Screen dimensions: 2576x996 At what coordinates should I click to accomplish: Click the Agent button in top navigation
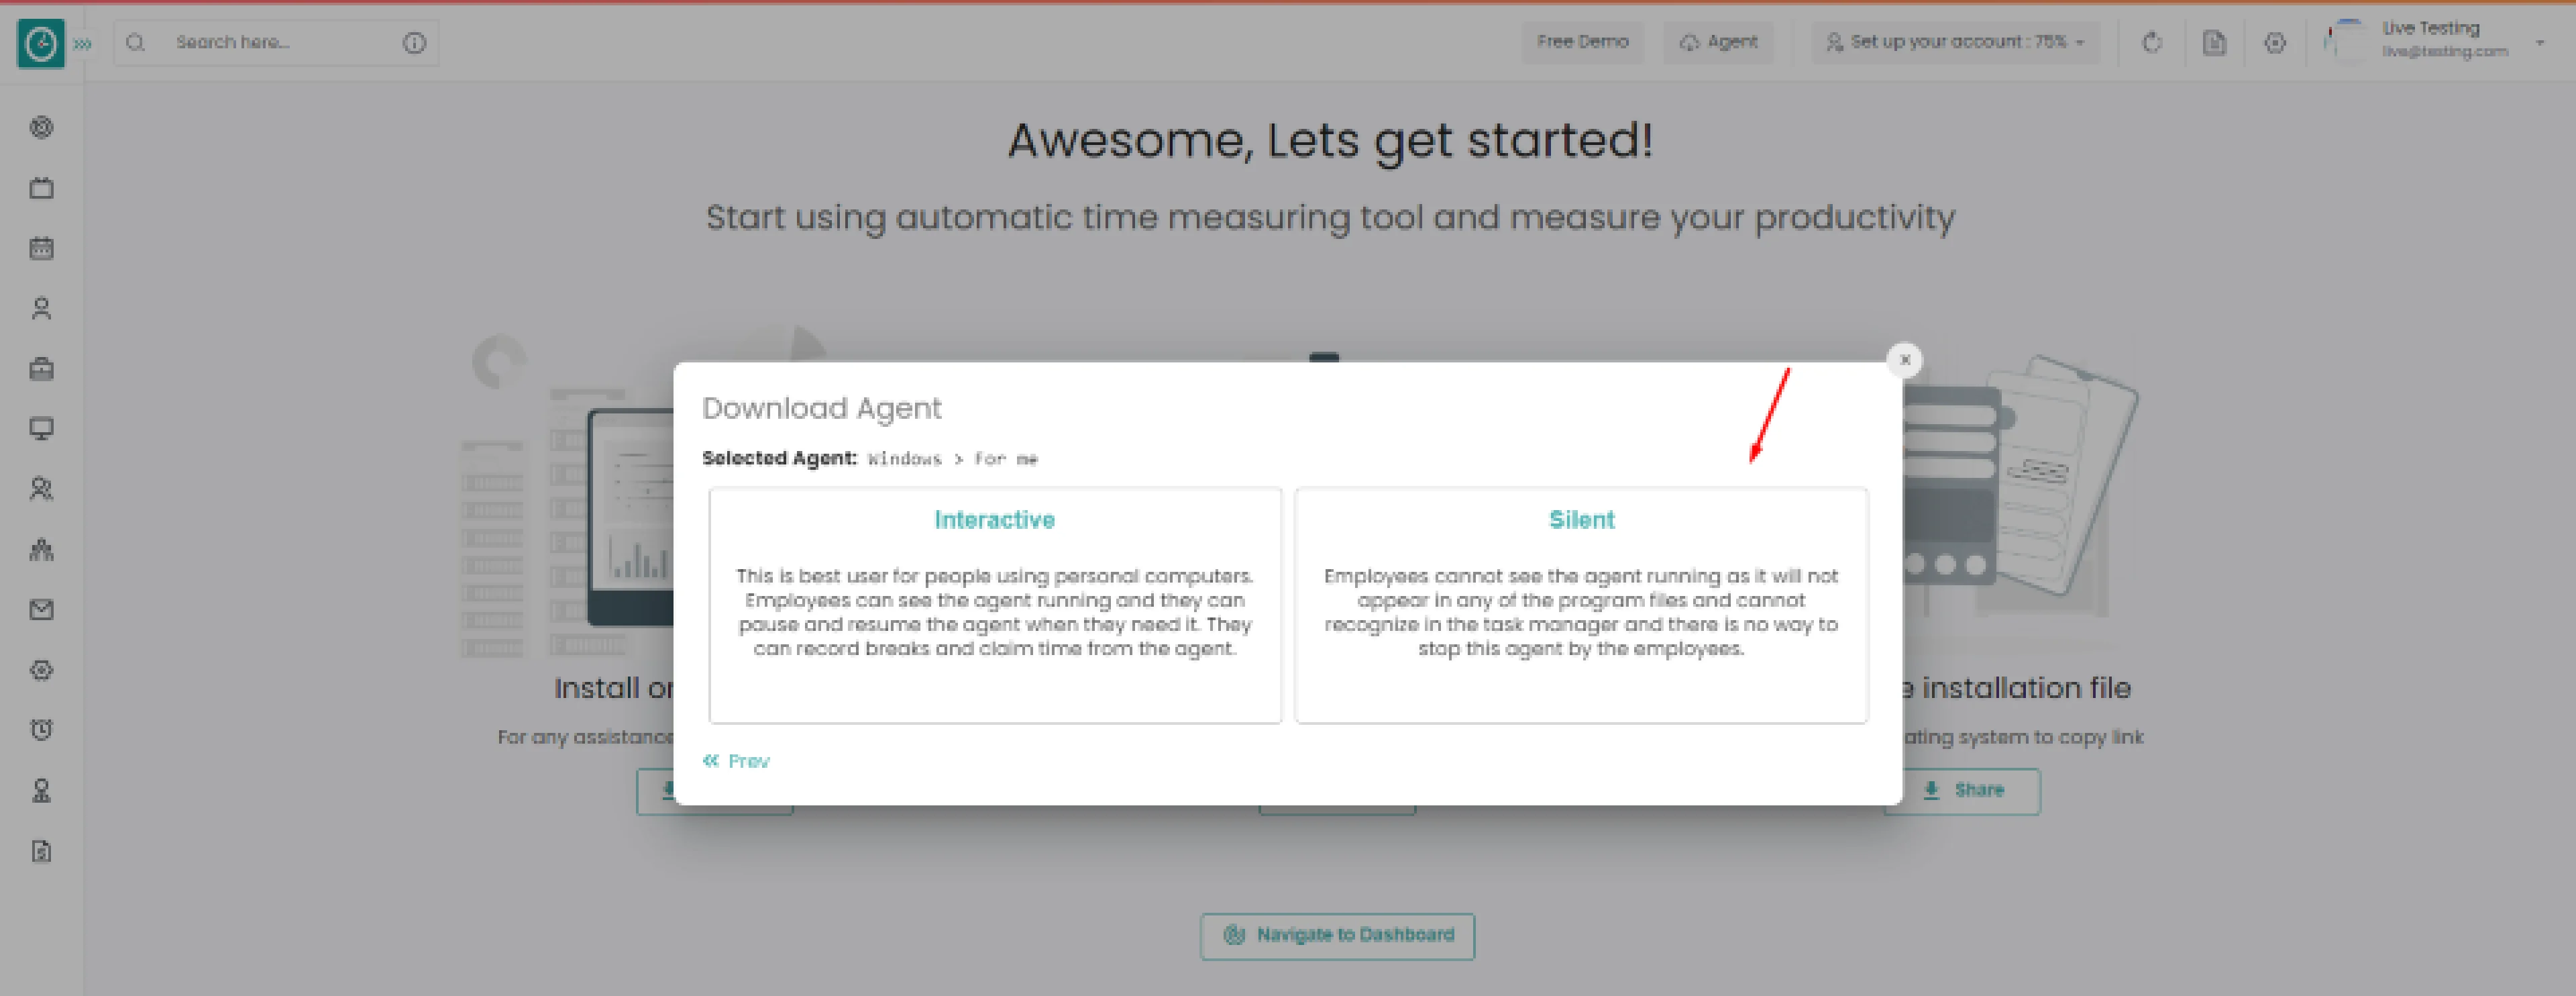coord(1725,41)
